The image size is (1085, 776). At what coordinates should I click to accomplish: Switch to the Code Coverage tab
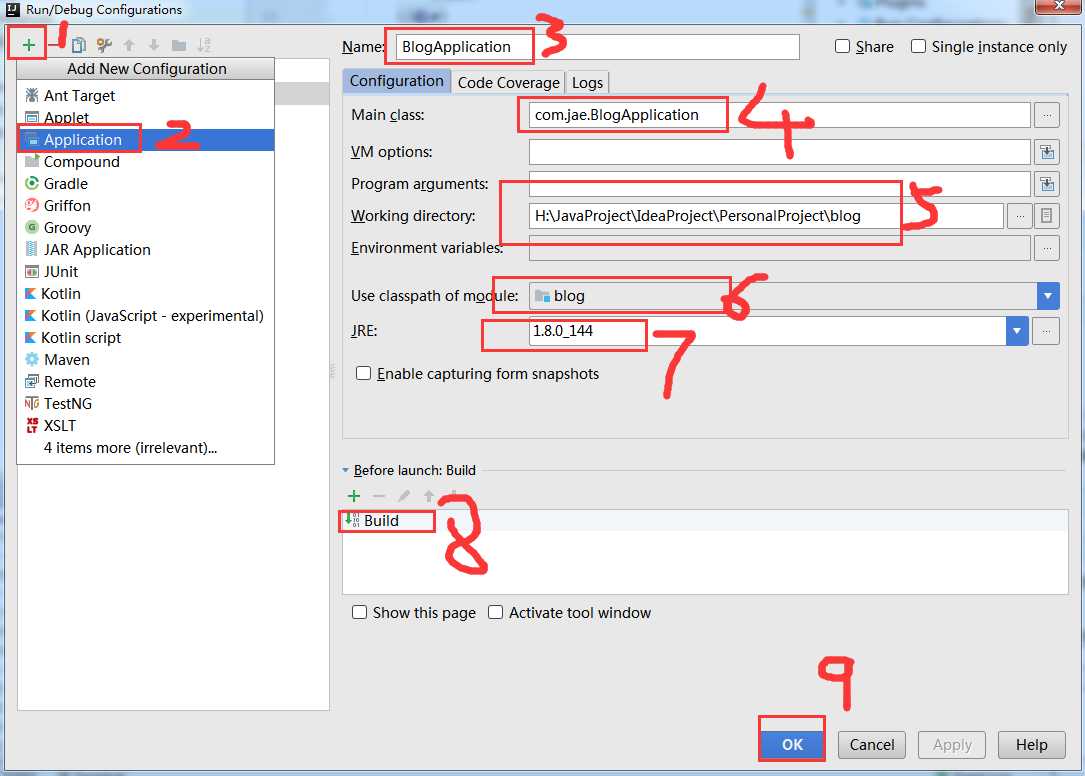pos(509,82)
